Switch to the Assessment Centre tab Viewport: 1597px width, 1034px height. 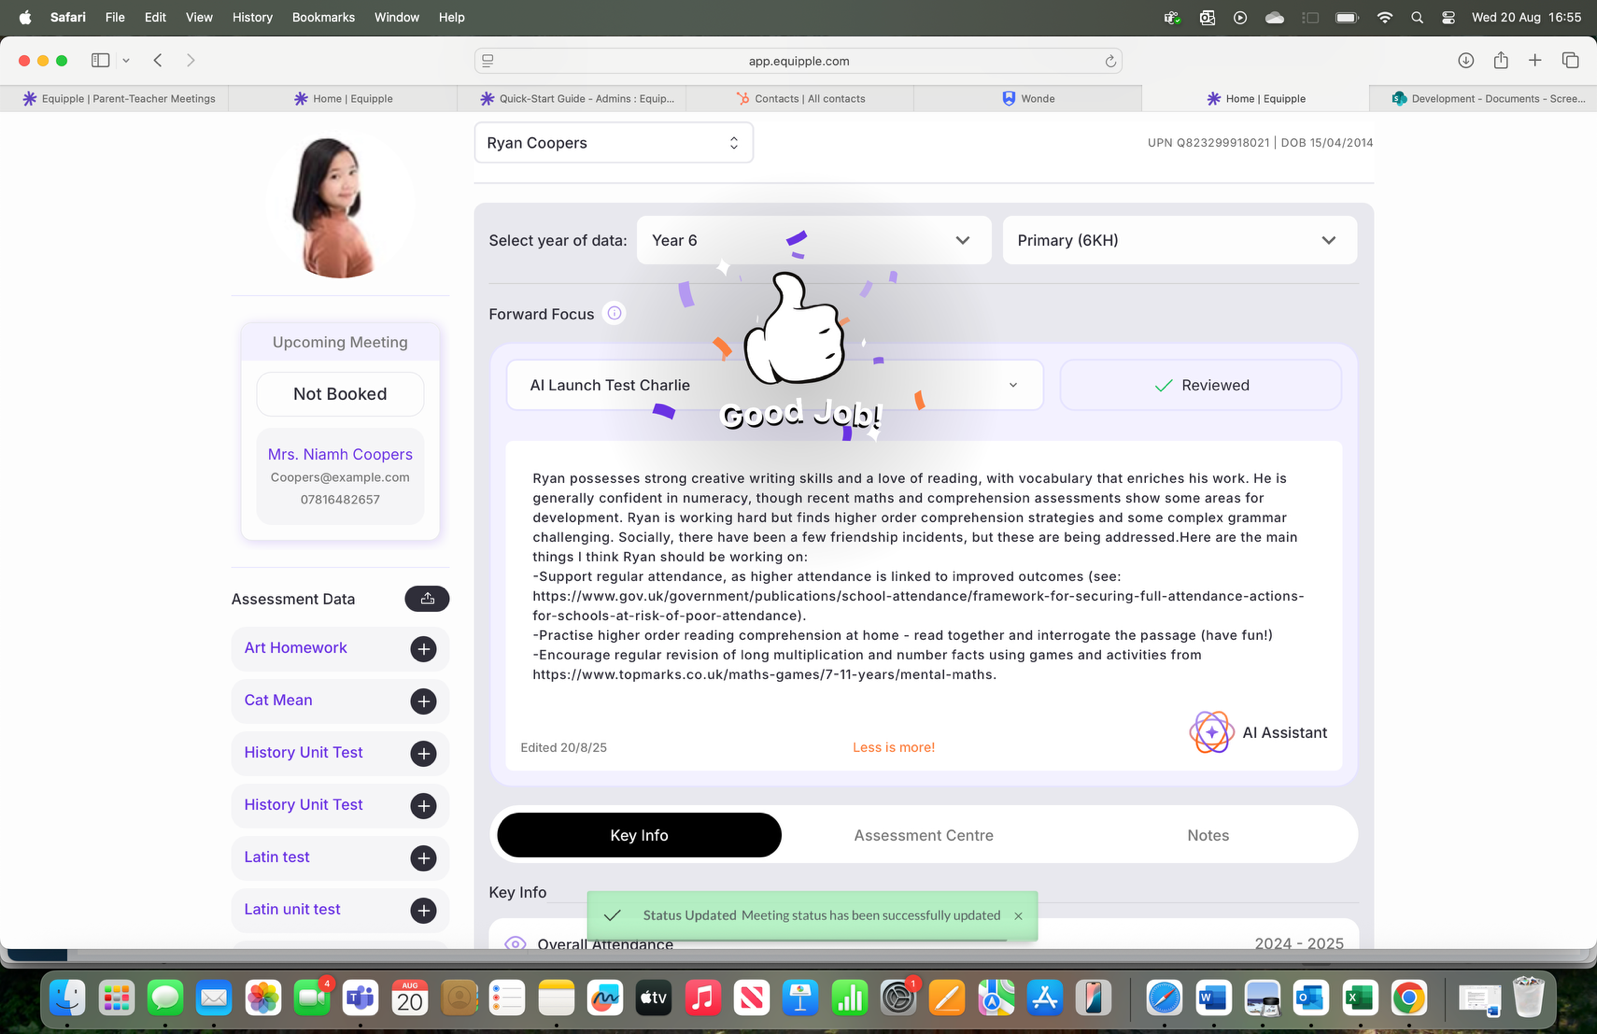pos(923,835)
